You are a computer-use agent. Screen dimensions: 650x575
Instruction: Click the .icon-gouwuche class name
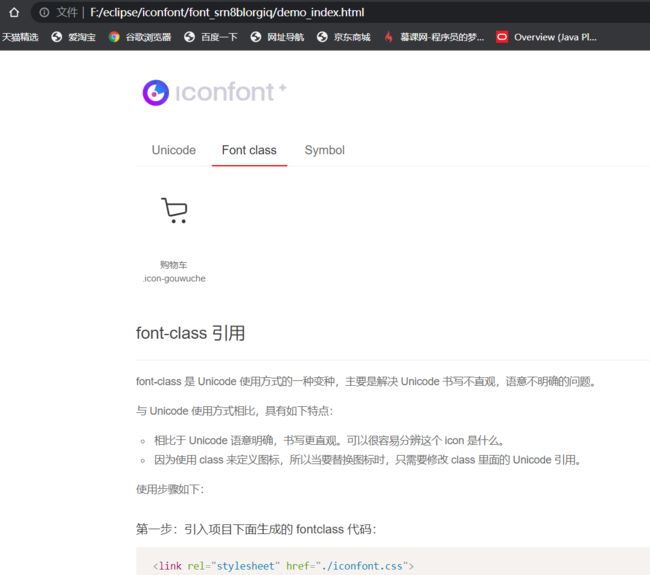(175, 278)
